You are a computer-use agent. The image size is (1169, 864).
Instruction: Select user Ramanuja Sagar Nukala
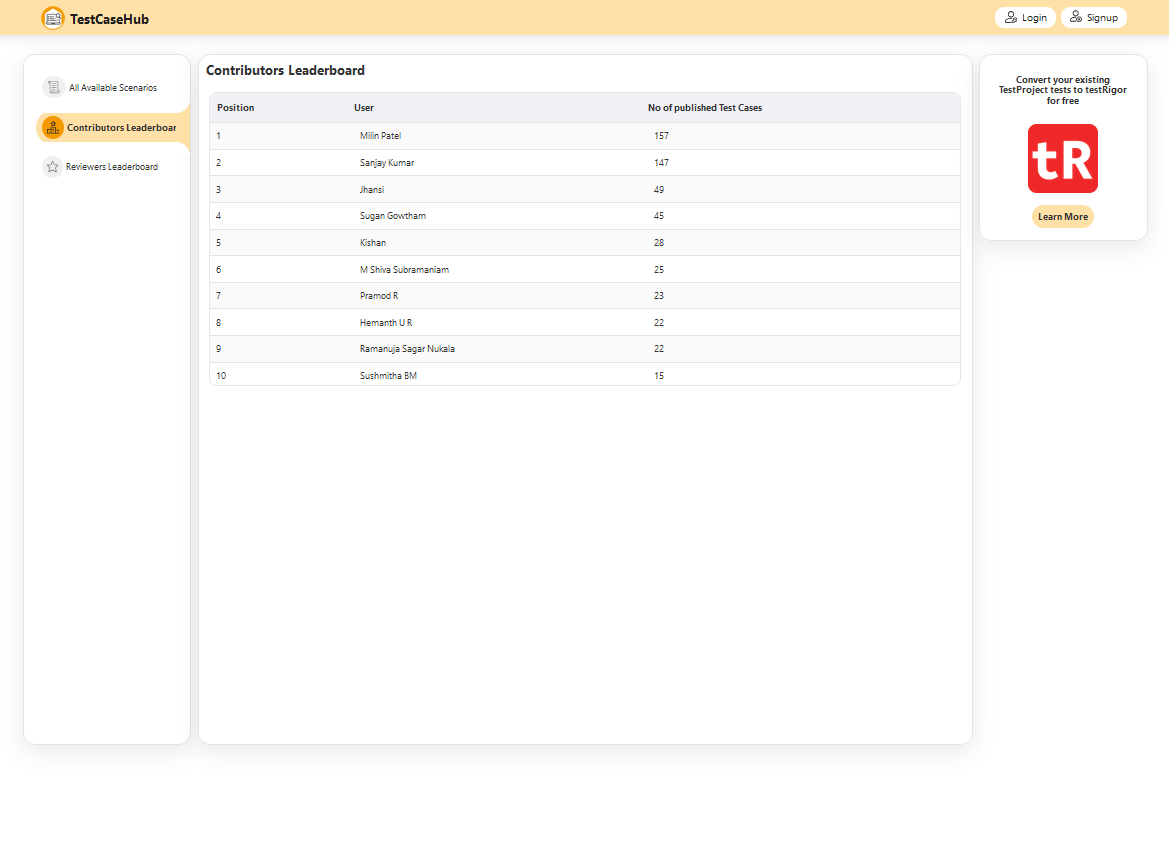407,348
